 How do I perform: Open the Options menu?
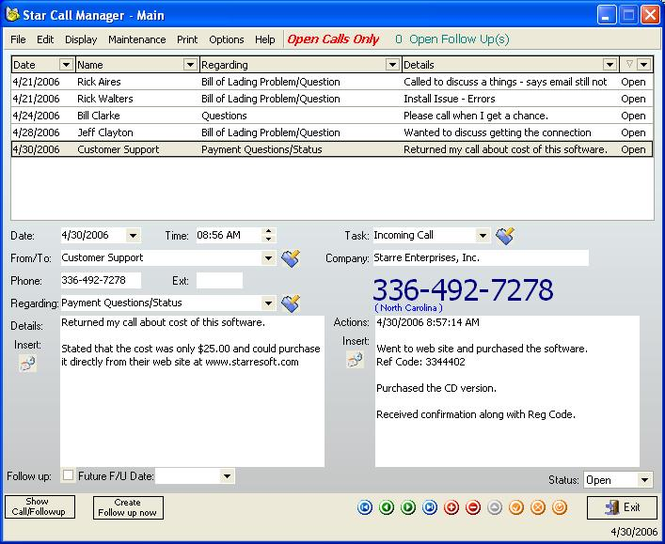226,39
